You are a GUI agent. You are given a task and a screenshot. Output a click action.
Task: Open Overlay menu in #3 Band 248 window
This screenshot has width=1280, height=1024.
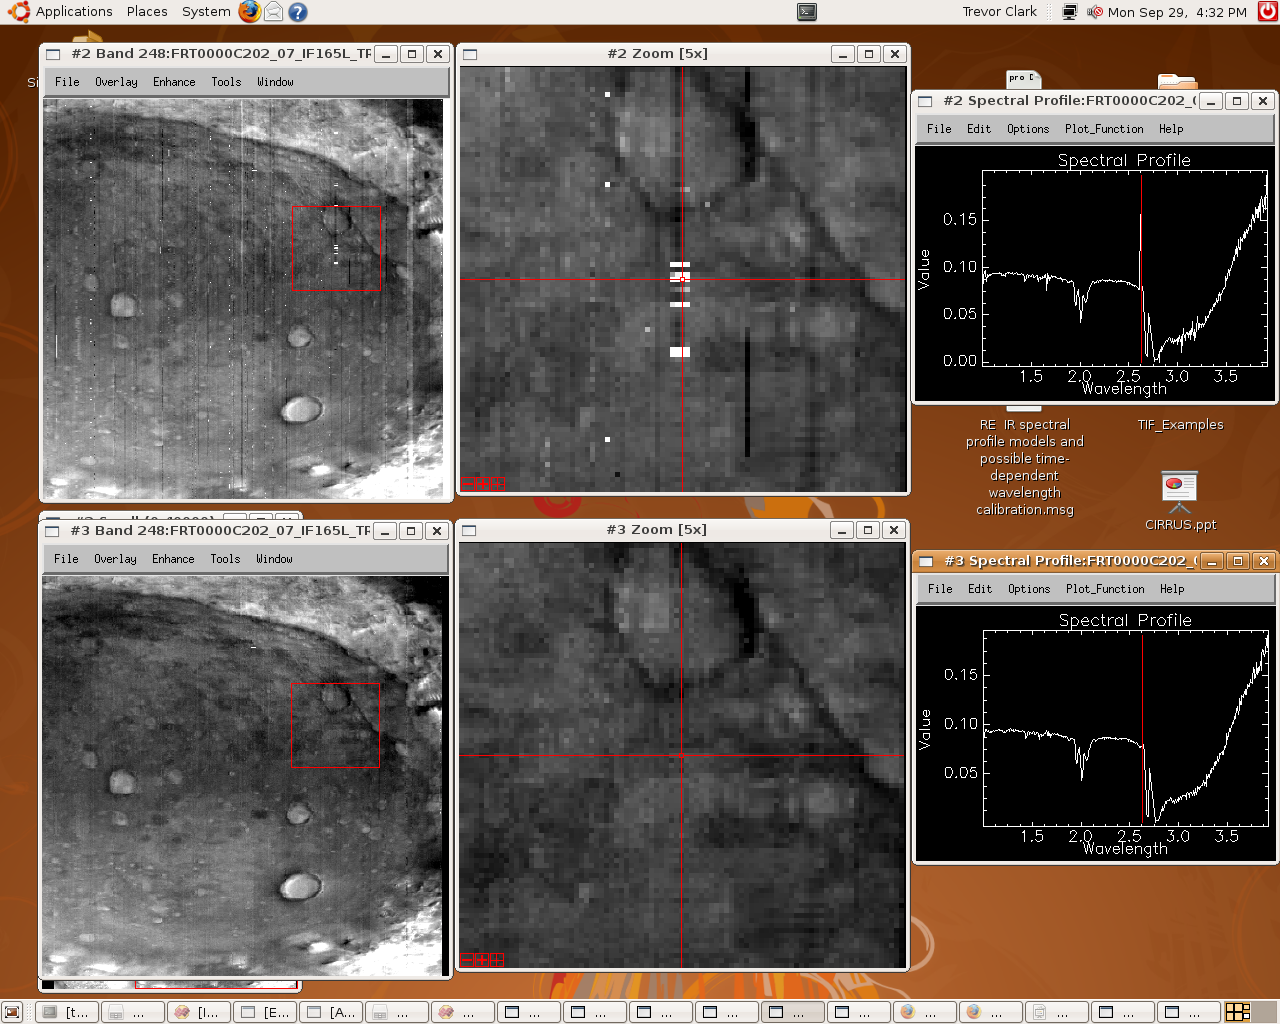tap(115, 559)
